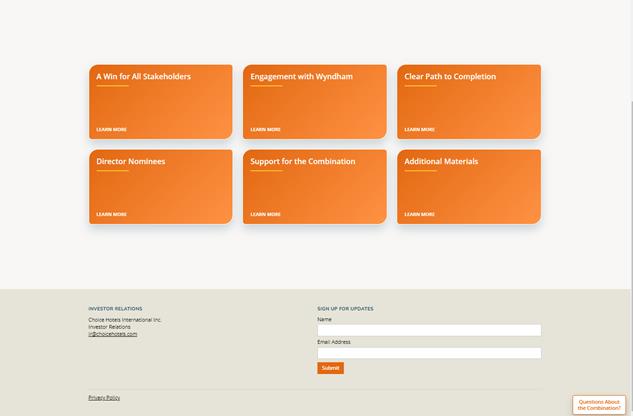Open Questions About the Combination popup
Viewport: 633px width, 416px height.
(x=599, y=405)
